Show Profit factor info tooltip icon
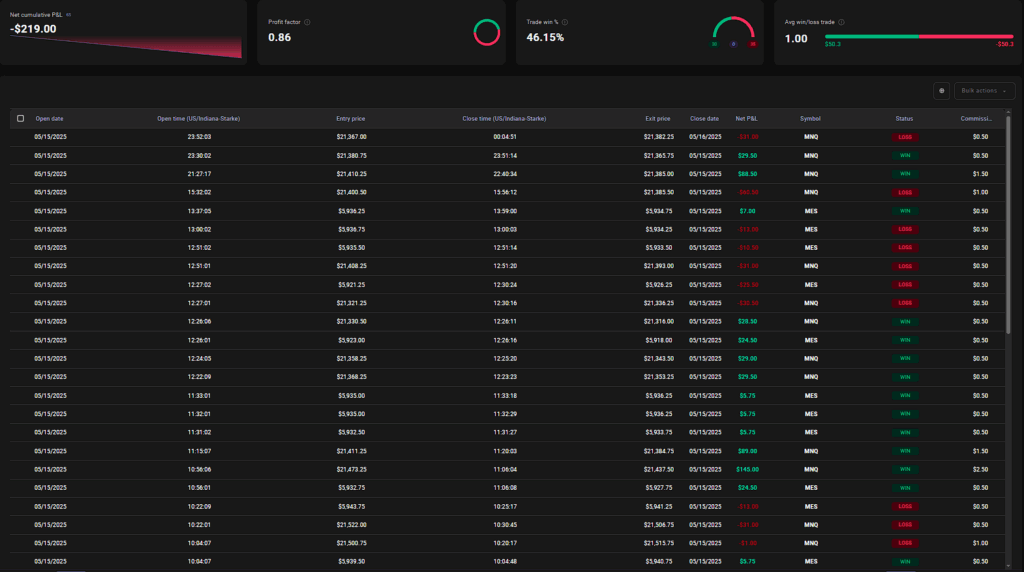The height and width of the screenshot is (572, 1024). click(307, 22)
